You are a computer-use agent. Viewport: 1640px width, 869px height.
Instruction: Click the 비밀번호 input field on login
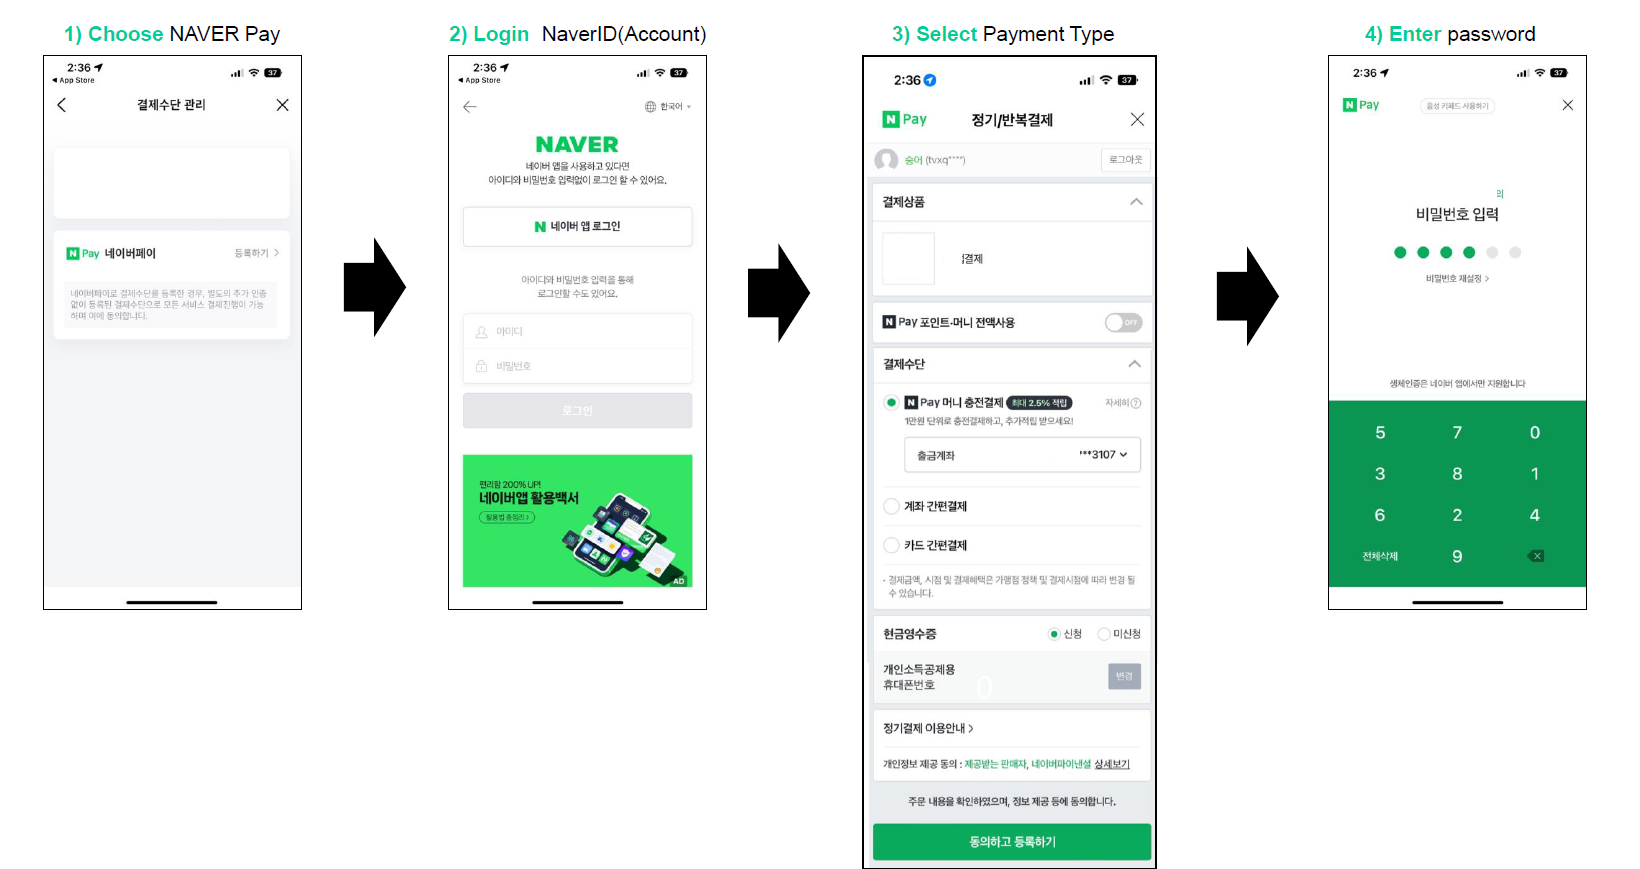pos(577,366)
